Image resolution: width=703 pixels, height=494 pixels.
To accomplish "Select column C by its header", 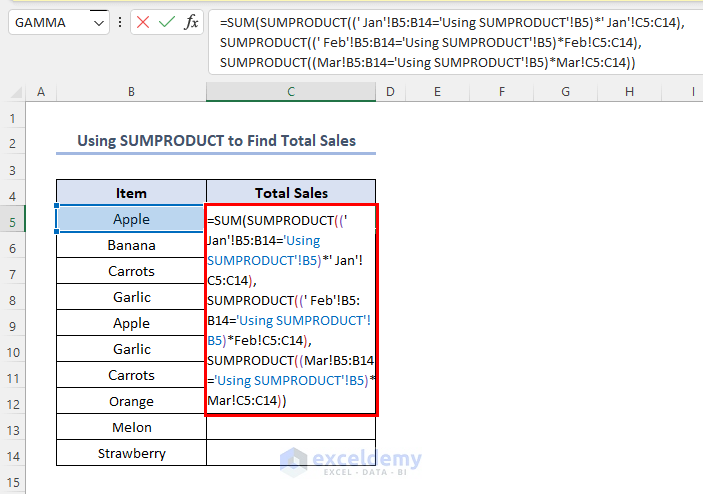I will click(291, 92).
